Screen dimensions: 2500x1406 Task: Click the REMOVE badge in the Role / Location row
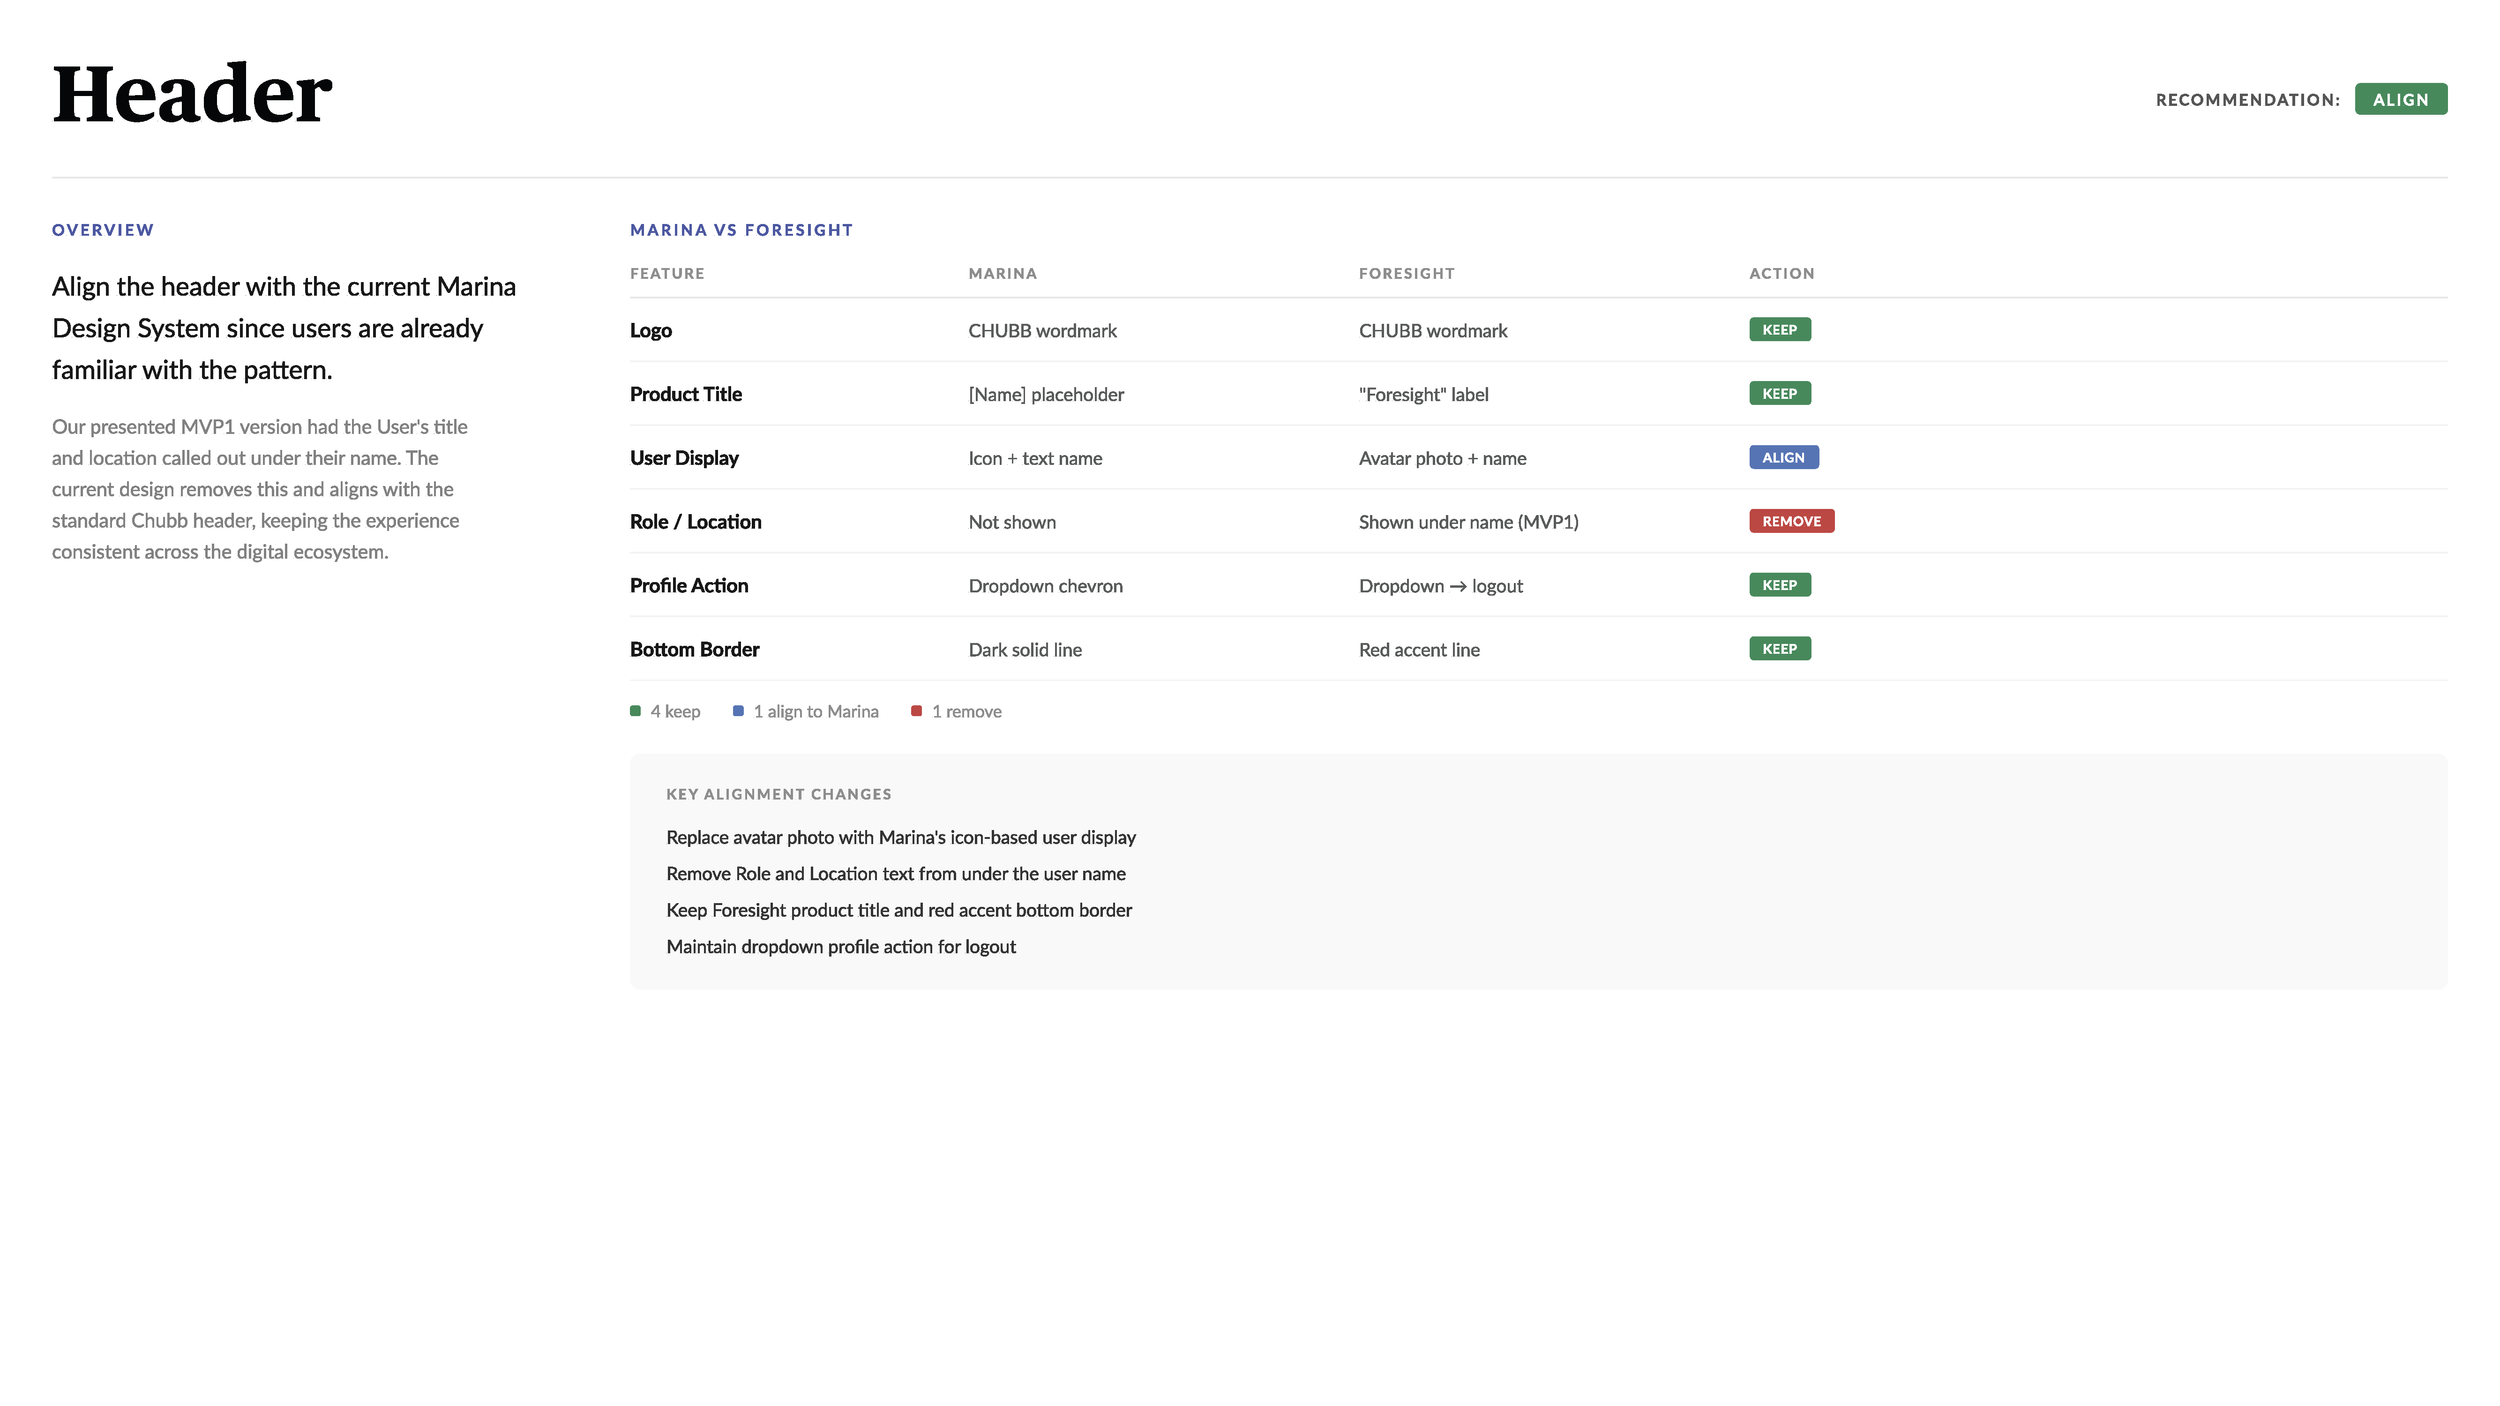coord(1791,521)
